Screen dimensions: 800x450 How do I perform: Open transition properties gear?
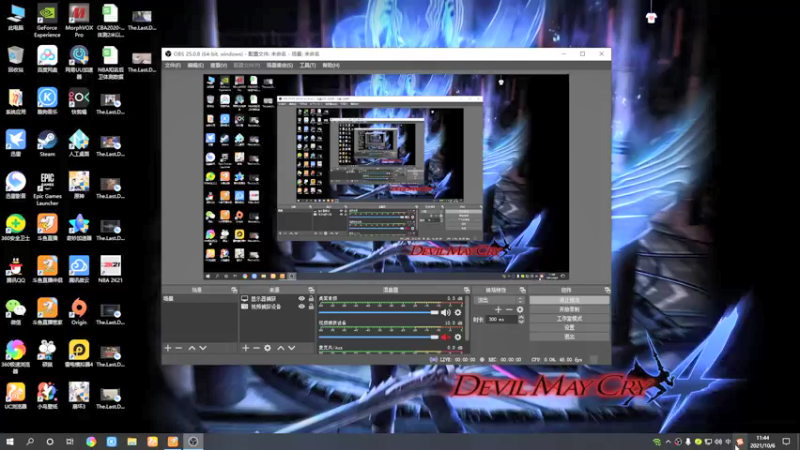(x=520, y=310)
